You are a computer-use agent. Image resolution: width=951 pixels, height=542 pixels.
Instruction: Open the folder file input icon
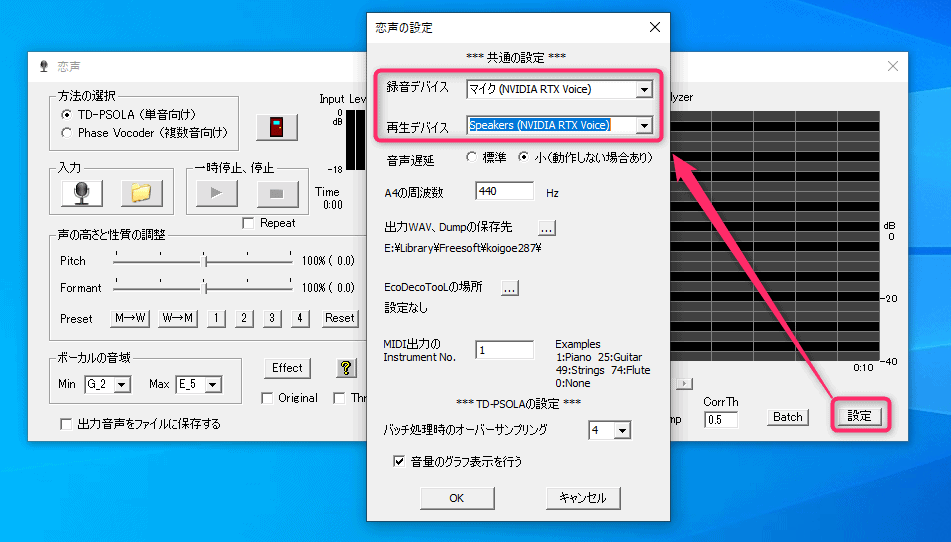coord(141,193)
